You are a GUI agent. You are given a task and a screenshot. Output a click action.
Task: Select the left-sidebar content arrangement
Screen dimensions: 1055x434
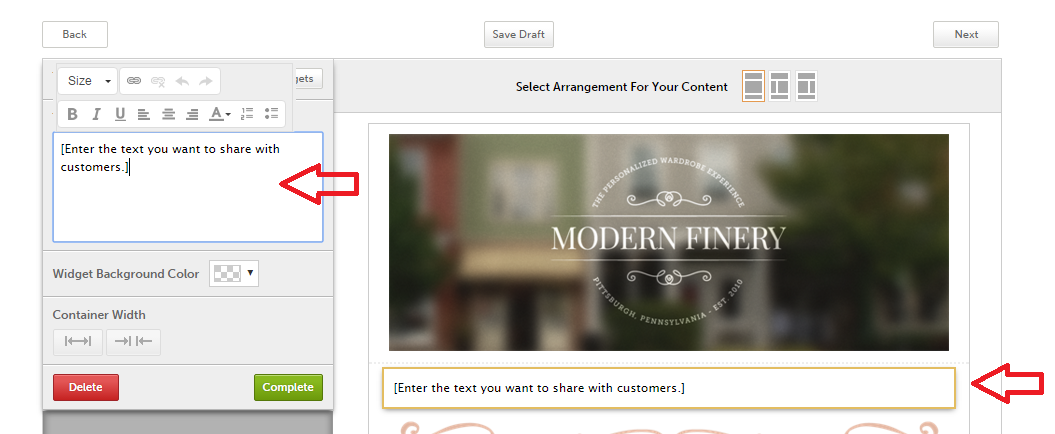coord(779,86)
